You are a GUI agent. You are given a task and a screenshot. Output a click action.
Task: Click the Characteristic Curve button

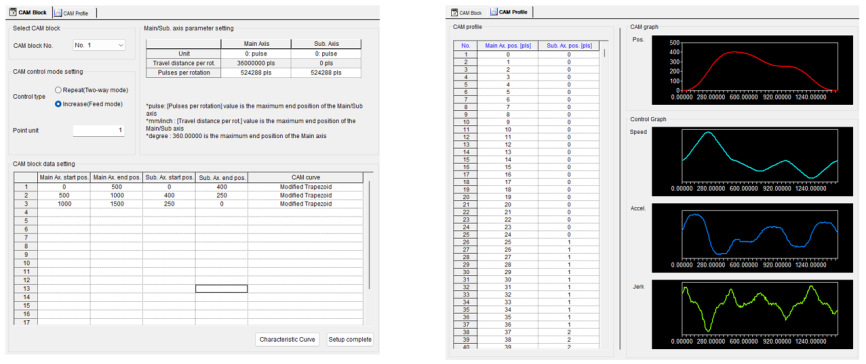tap(287, 339)
